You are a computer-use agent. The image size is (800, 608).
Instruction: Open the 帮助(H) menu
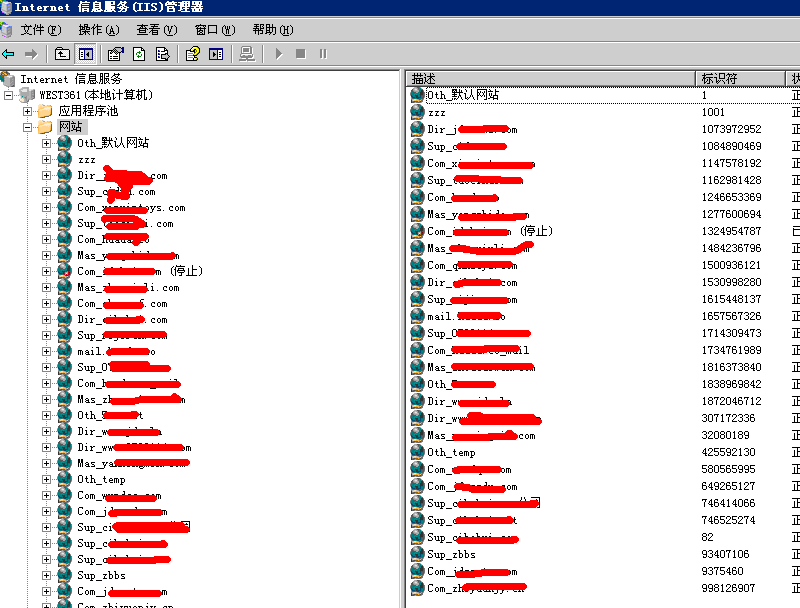click(x=273, y=30)
